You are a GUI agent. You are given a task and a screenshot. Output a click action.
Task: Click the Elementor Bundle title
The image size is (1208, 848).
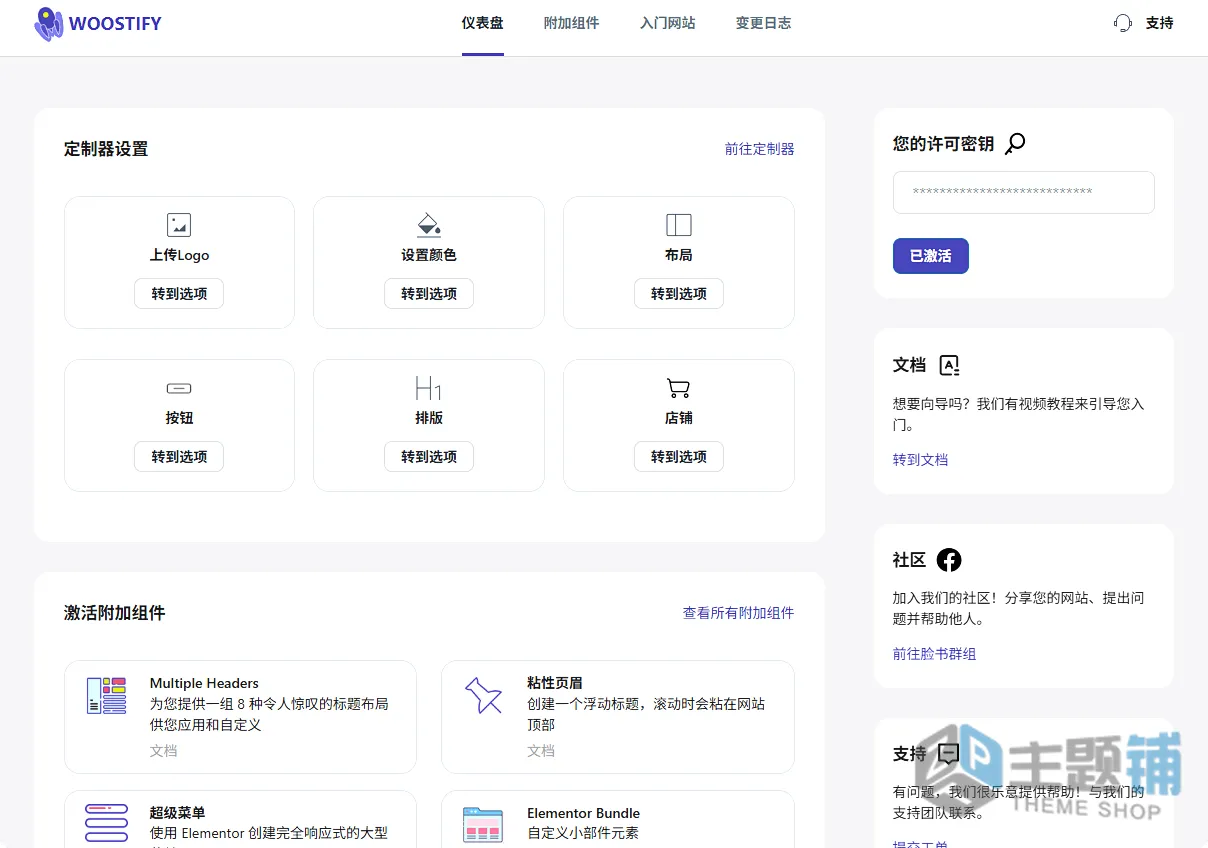(x=583, y=813)
